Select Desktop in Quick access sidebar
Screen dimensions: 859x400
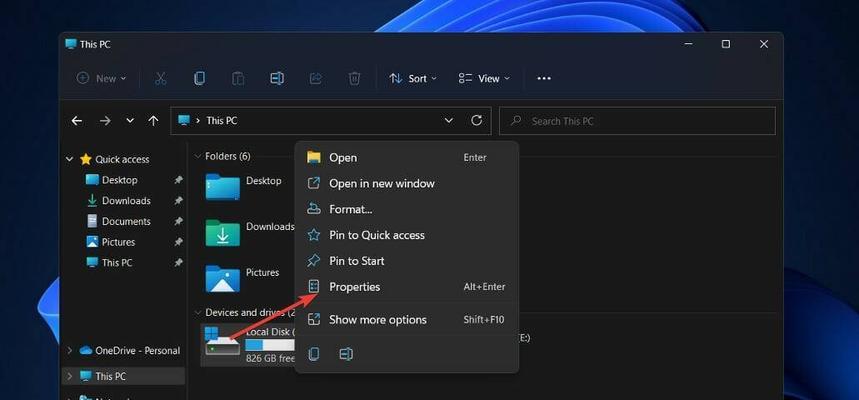[119, 180]
